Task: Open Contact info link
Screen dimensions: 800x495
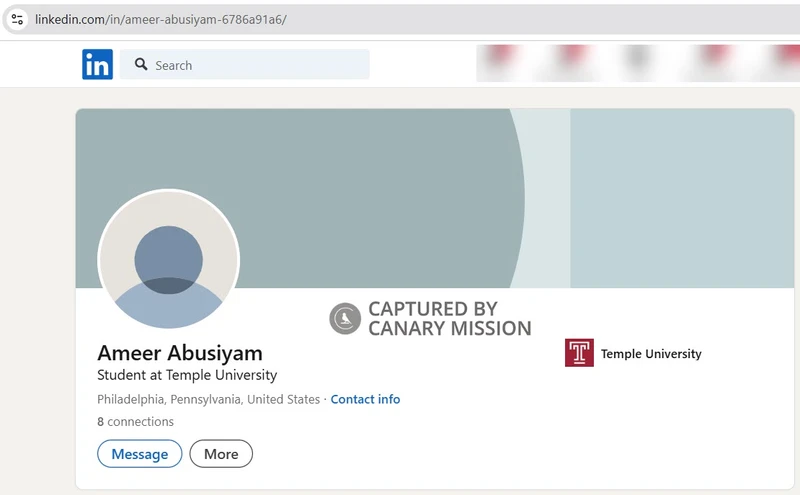Action: 365,399
